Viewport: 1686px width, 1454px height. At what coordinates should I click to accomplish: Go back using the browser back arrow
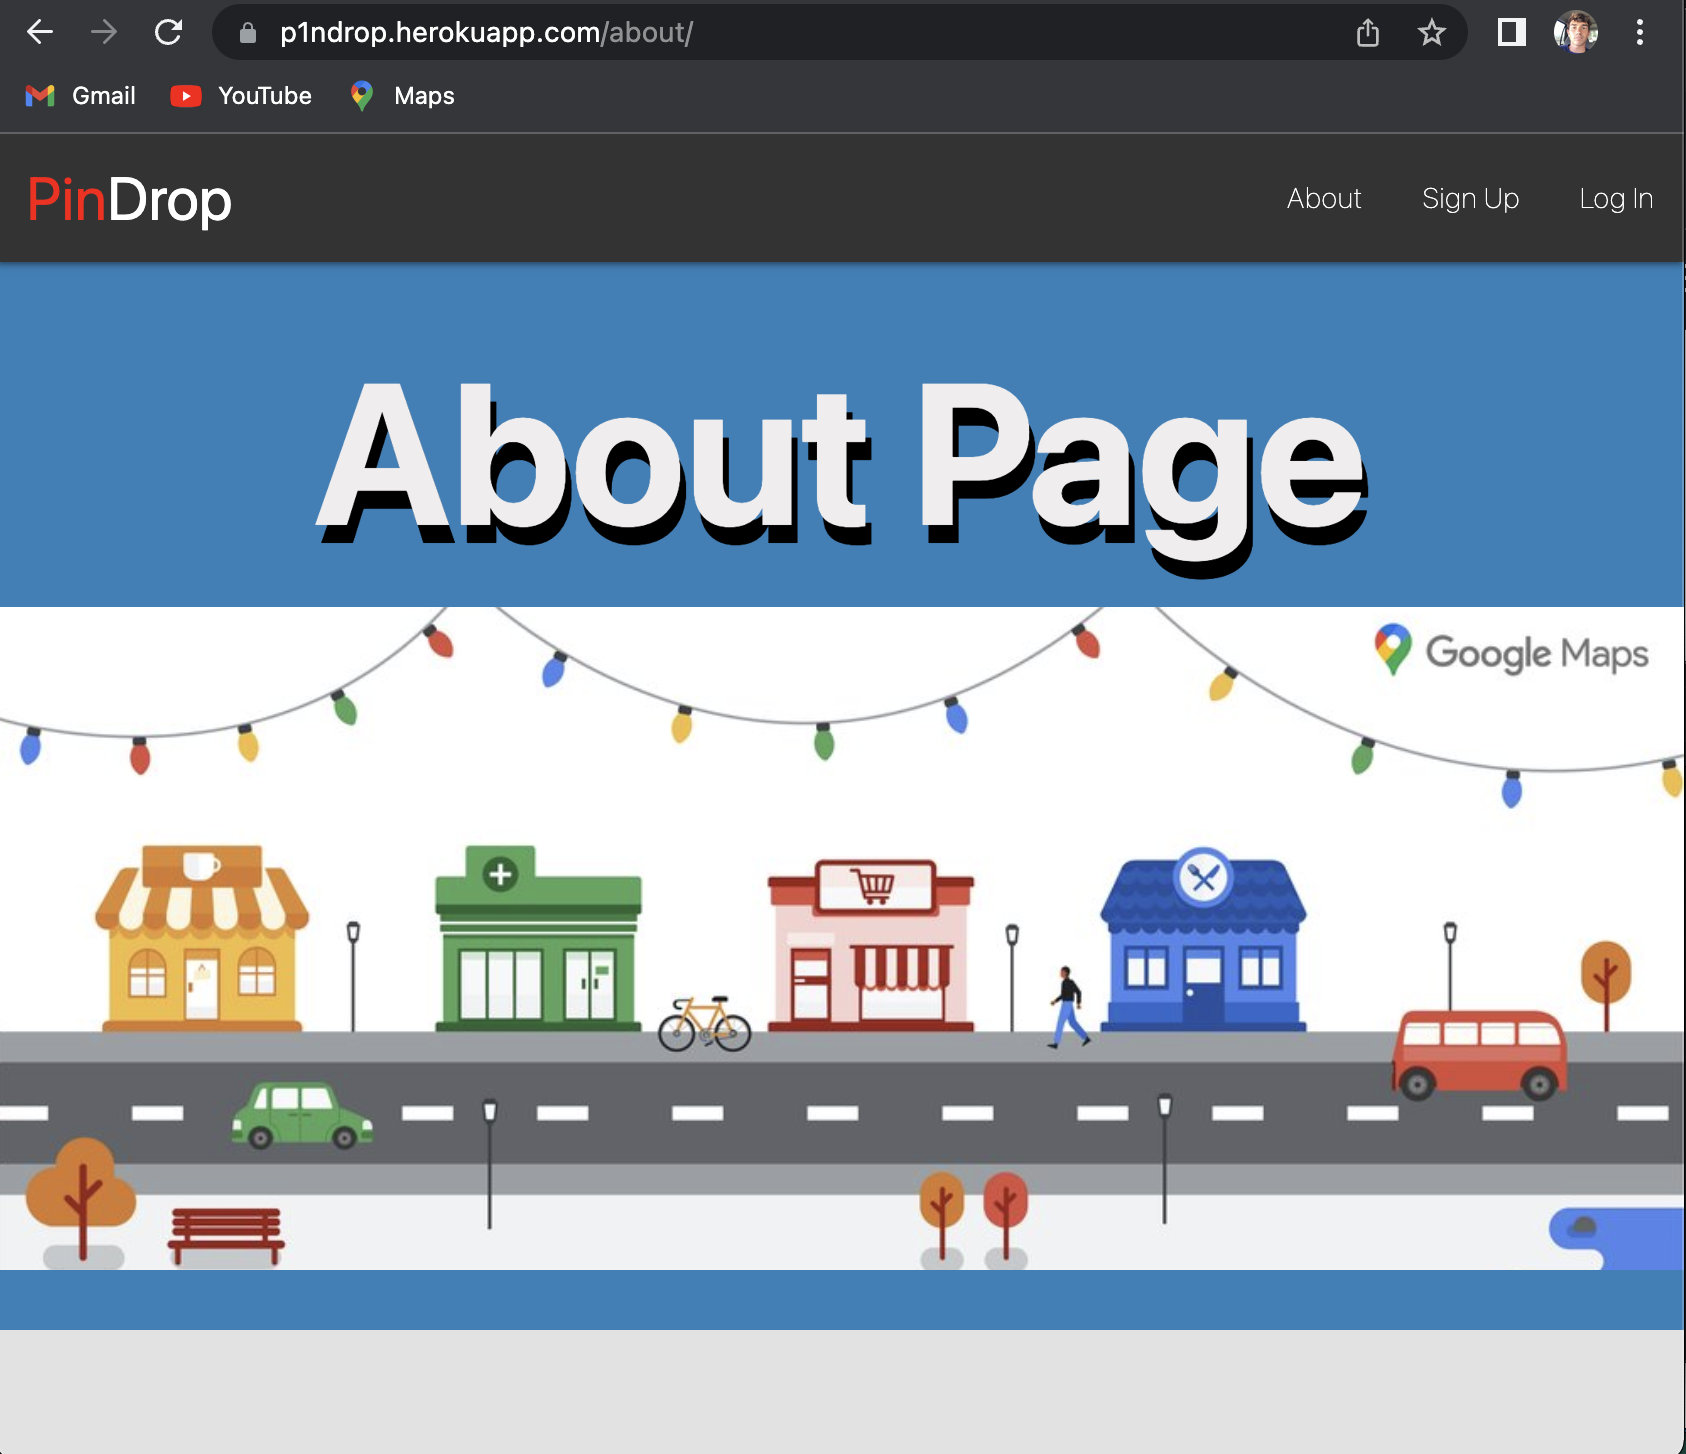pos(40,33)
